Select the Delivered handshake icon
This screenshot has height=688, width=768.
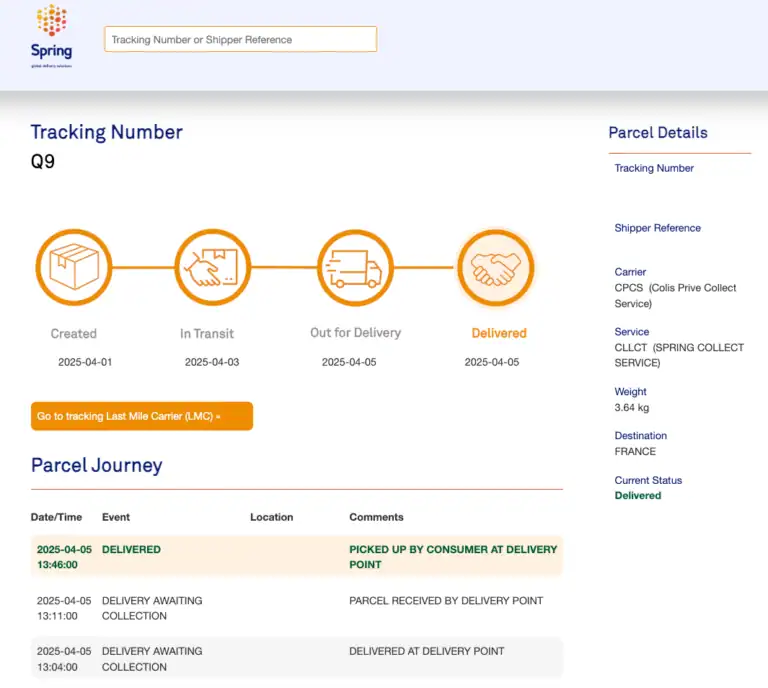(x=496, y=267)
